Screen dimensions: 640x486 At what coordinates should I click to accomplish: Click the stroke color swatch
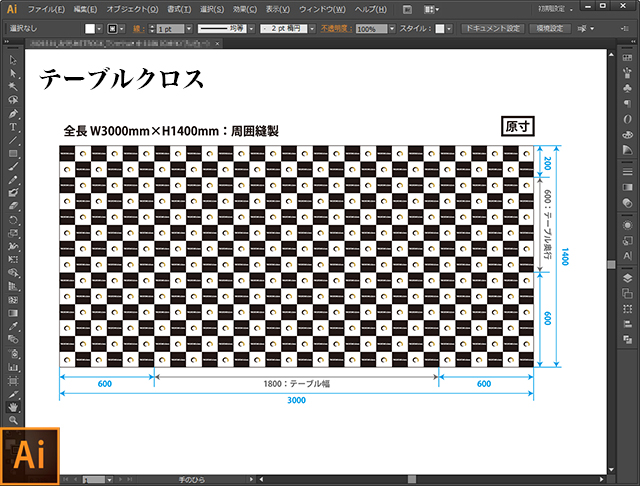(112, 29)
